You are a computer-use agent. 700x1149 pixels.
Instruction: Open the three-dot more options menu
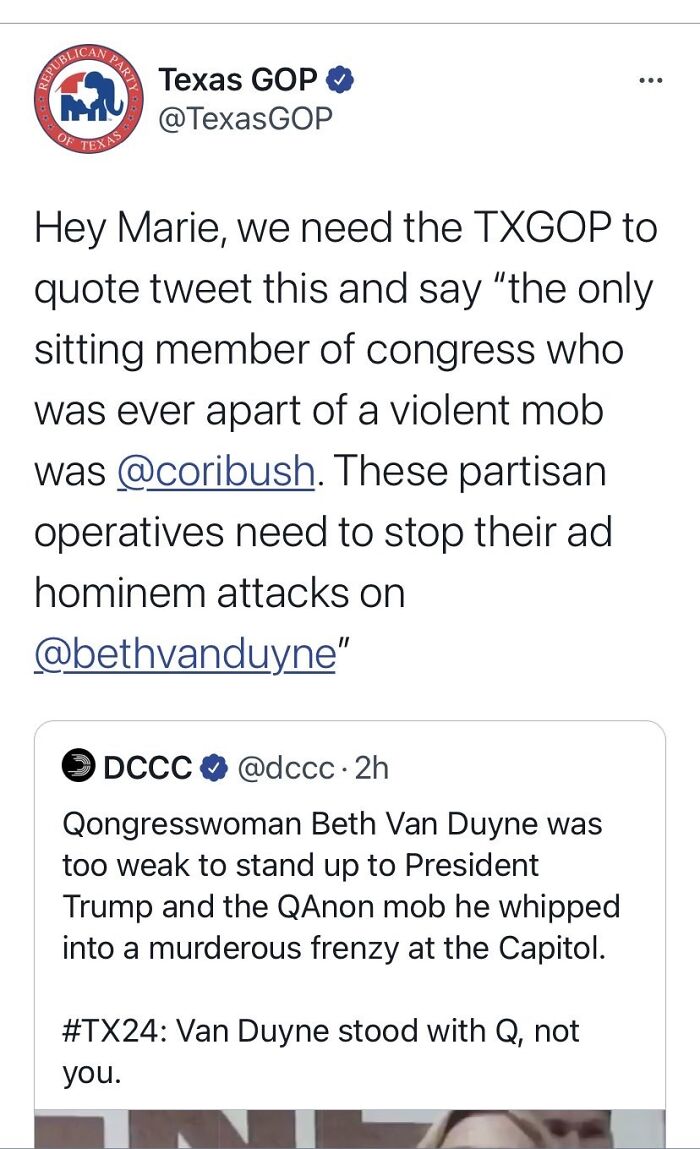(651, 81)
